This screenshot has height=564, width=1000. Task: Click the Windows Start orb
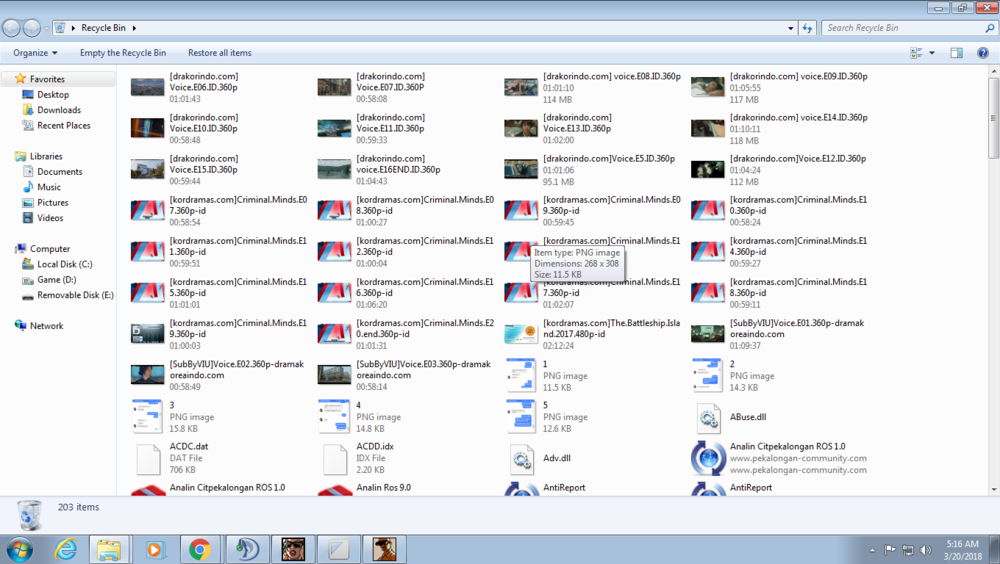[20, 549]
